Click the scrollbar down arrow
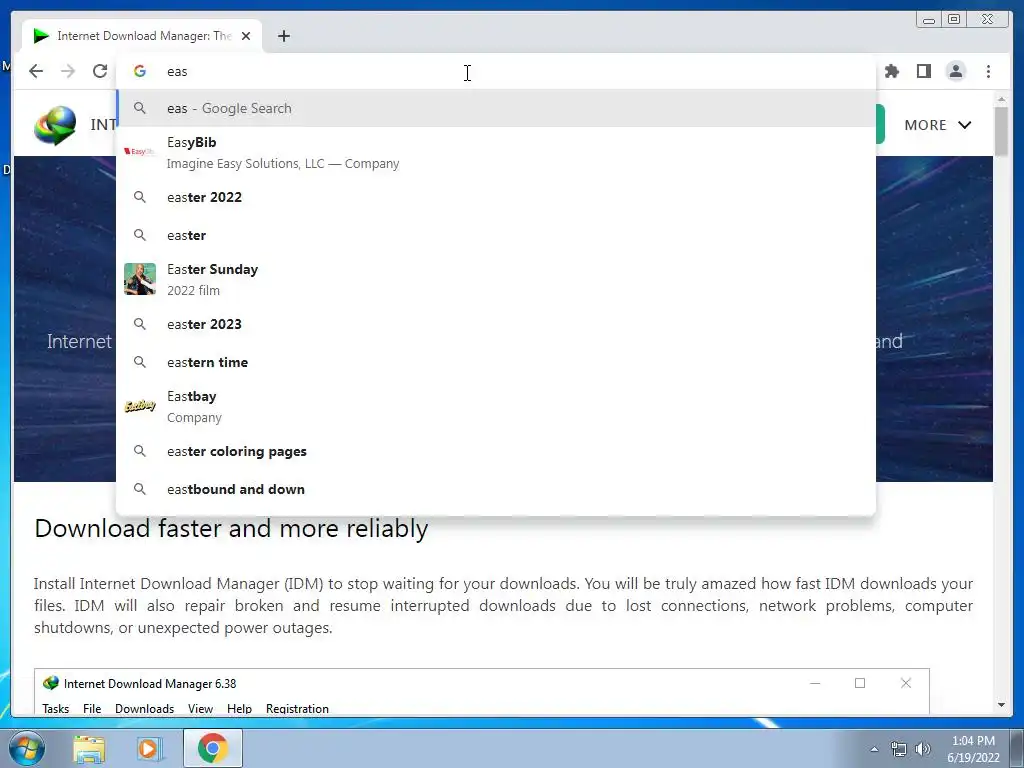 1001,705
